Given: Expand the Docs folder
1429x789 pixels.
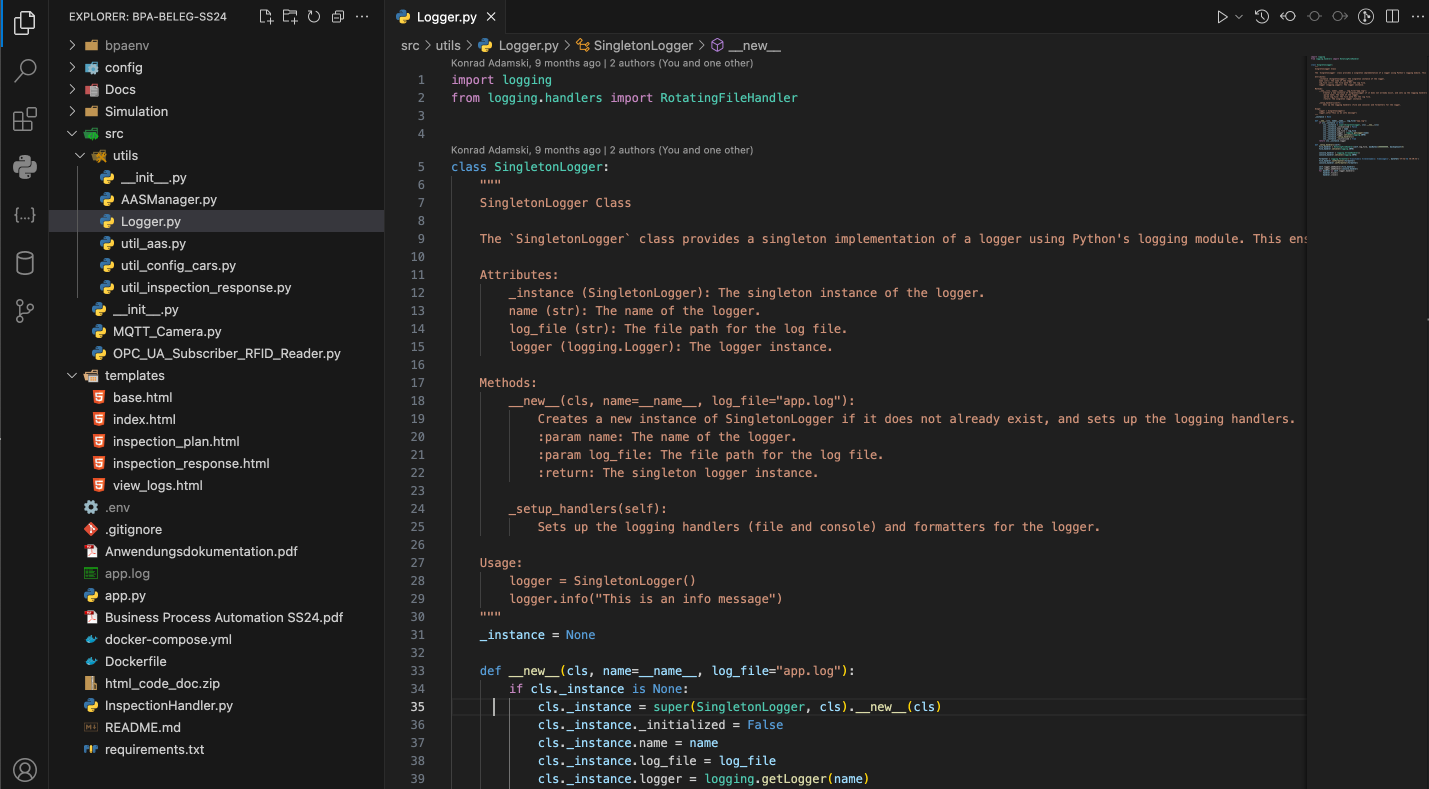Looking at the screenshot, I should coord(216,89).
